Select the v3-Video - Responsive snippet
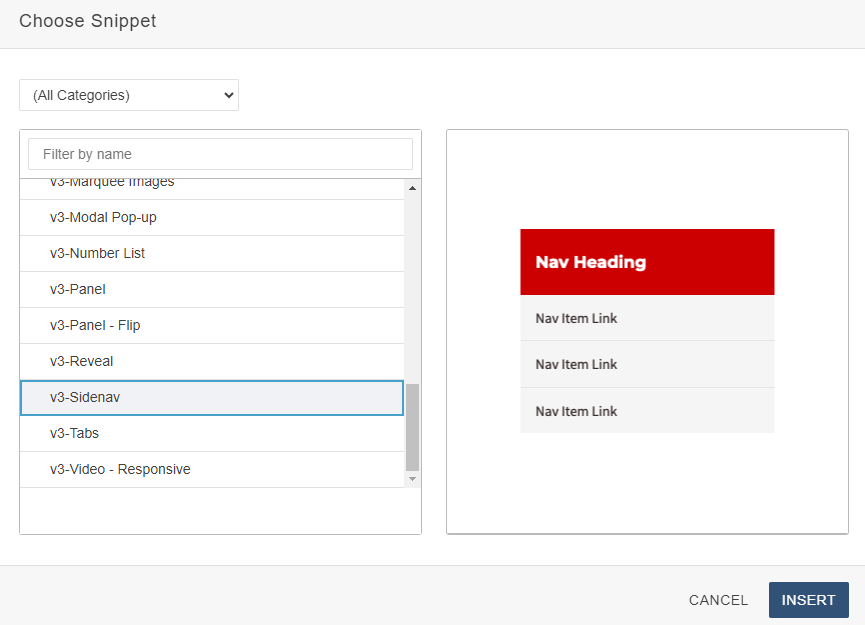The height and width of the screenshot is (625, 865). click(120, 469)
